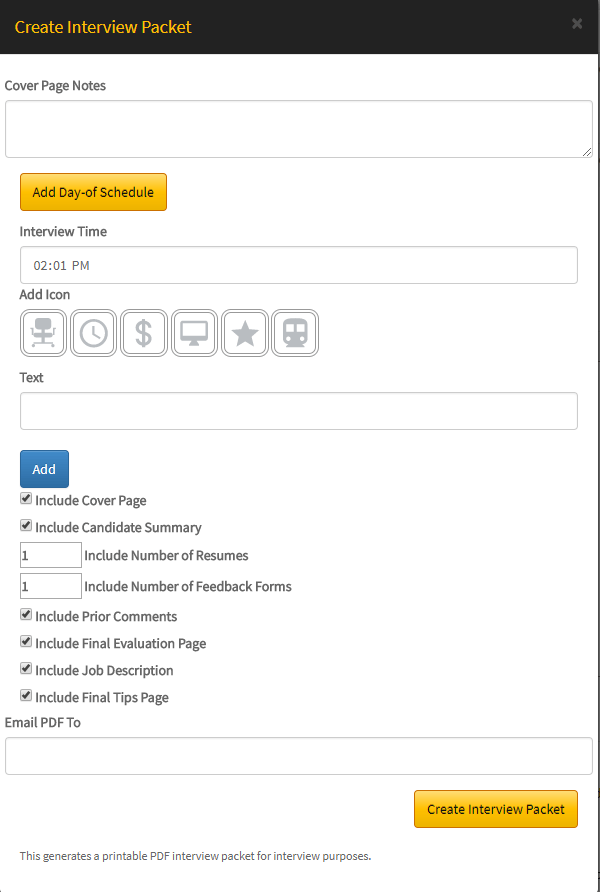Pick the computer monitor icon
This screenshot has height=892, width=600.
pos(194,333)
